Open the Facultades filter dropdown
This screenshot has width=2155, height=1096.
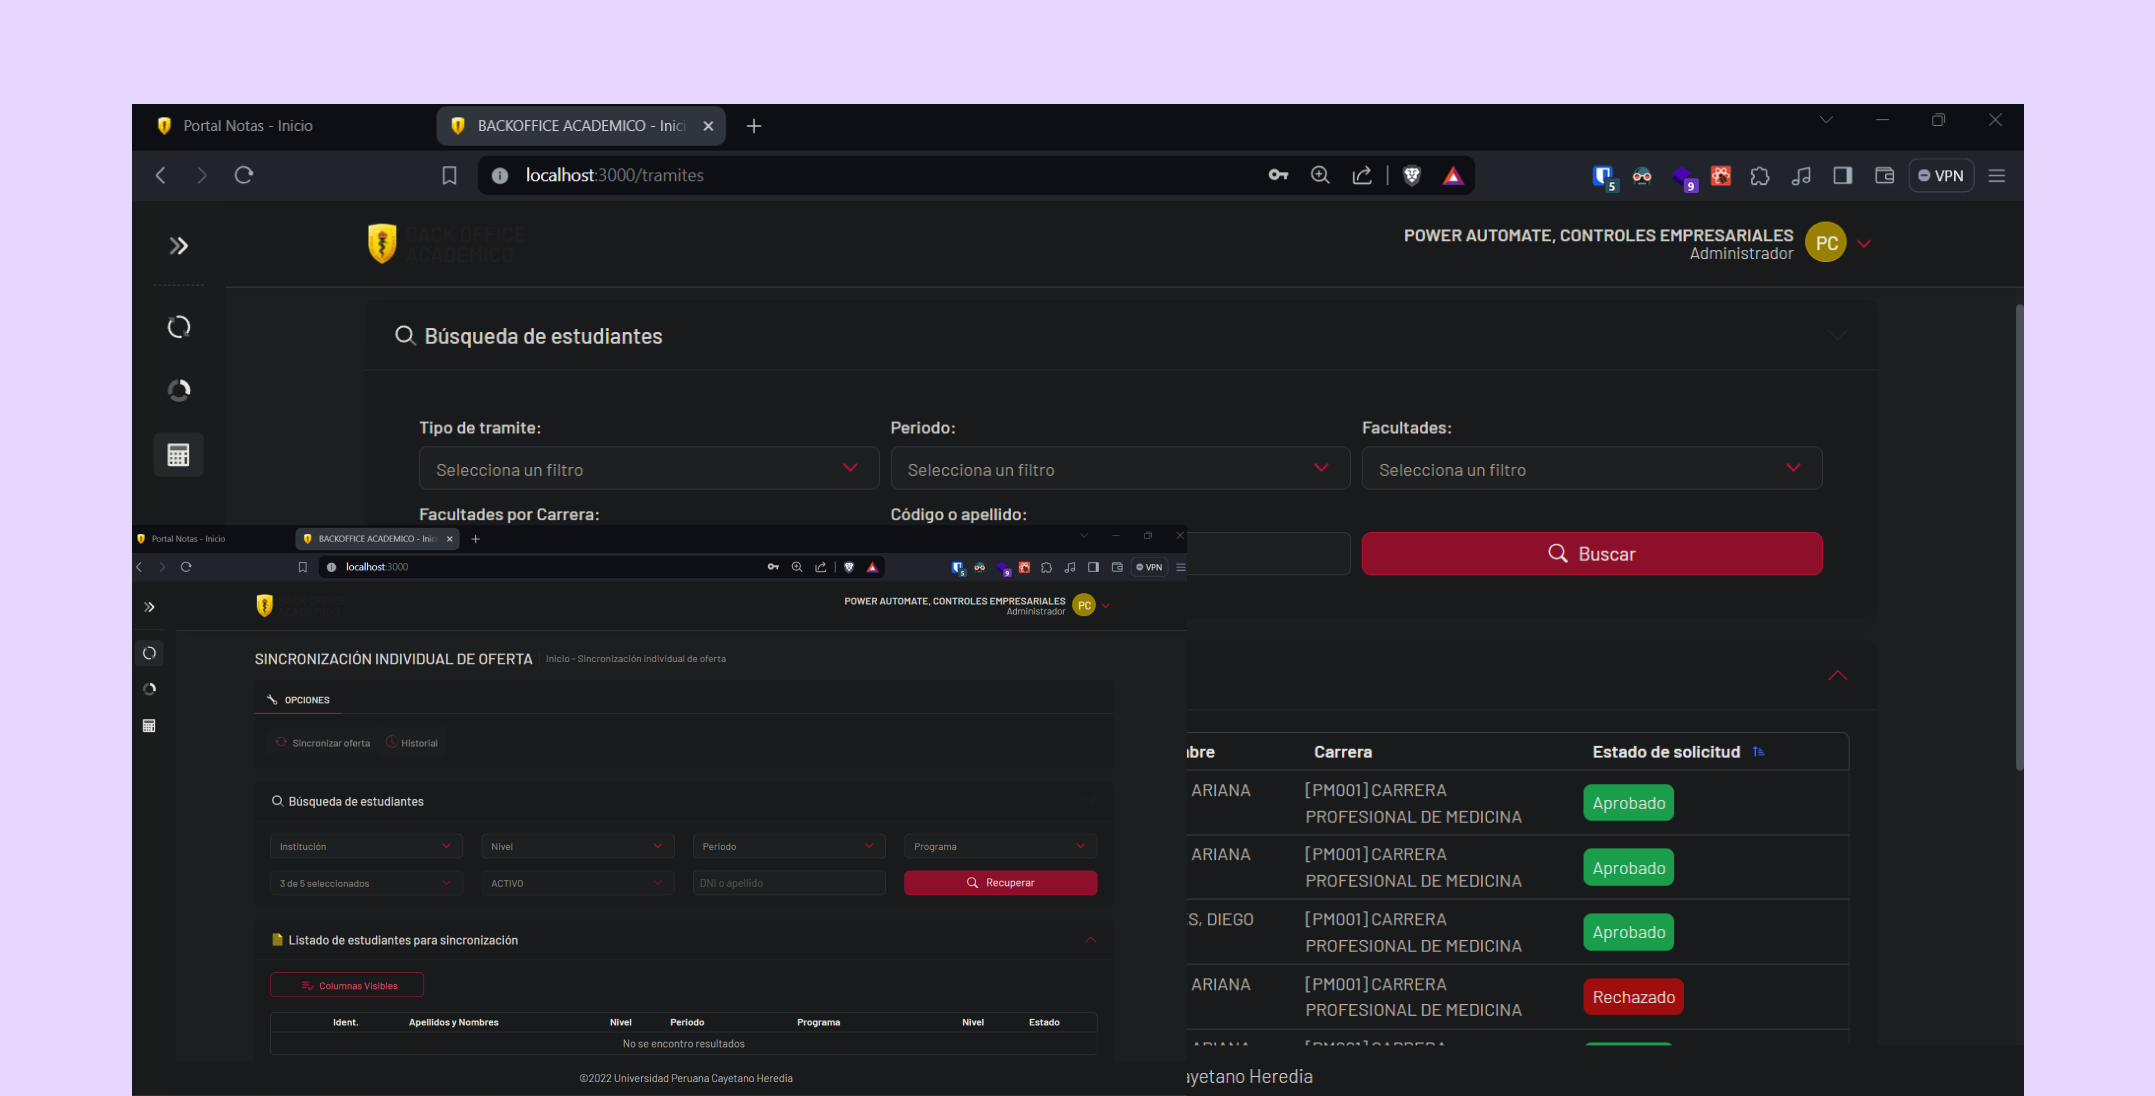coord(1591,469)
